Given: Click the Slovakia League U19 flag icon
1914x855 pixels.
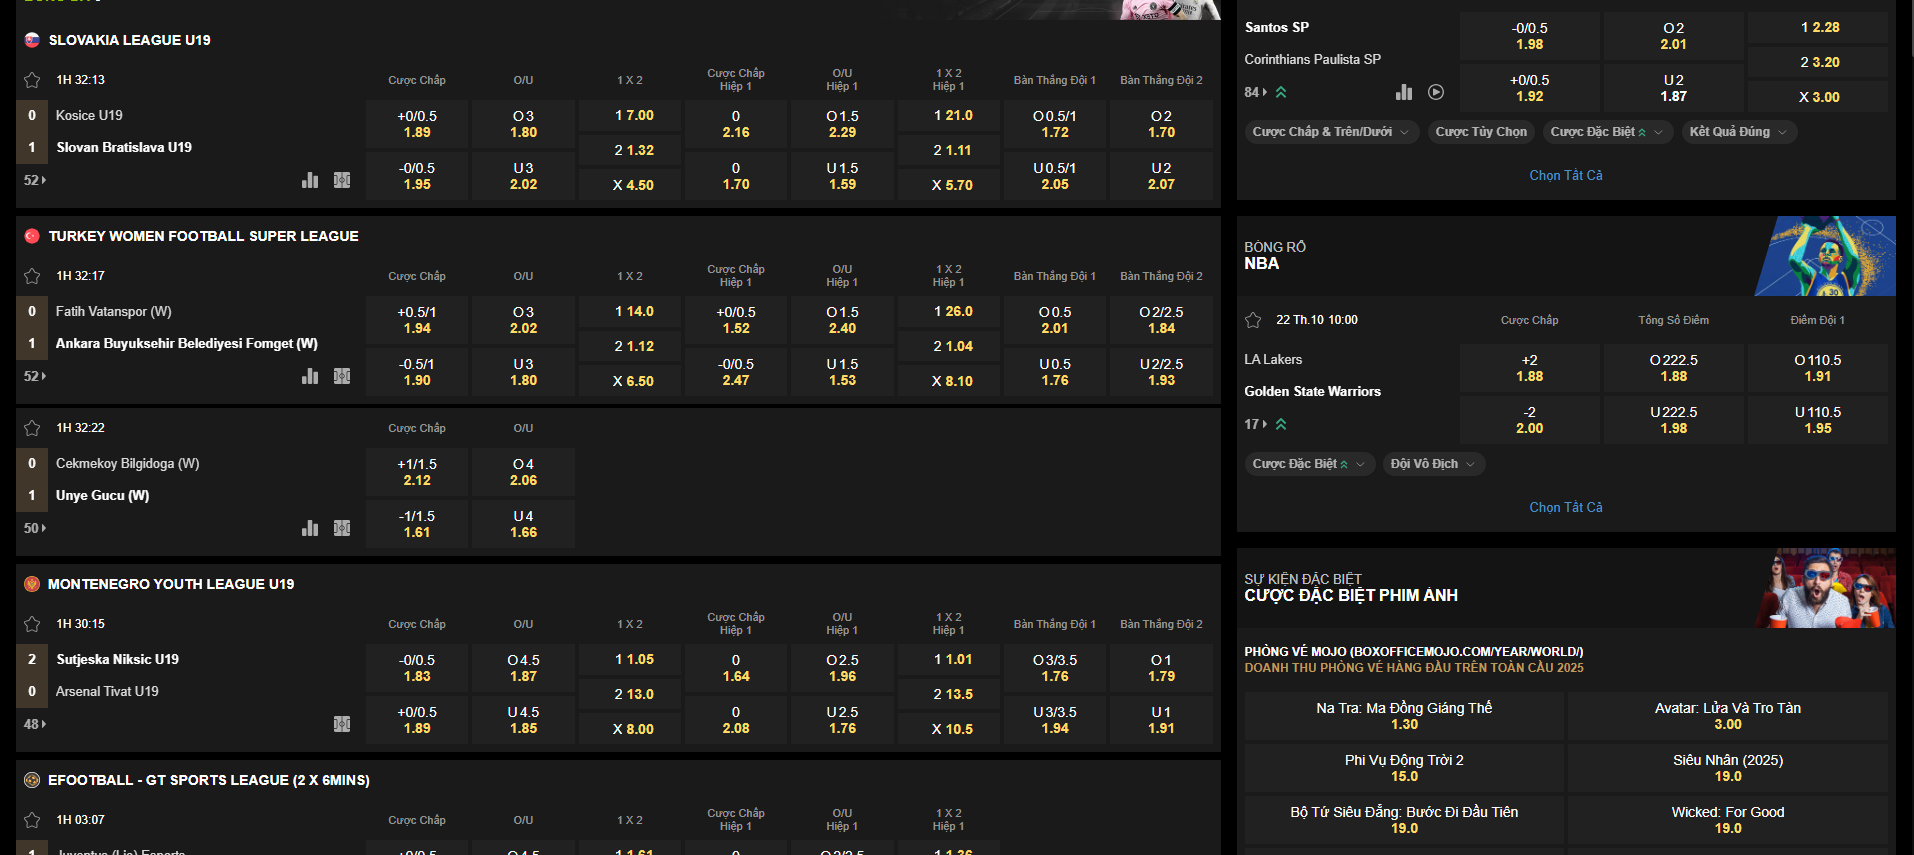Looking at the screenshot, I should pyautogui.click(x=32, y=40).
